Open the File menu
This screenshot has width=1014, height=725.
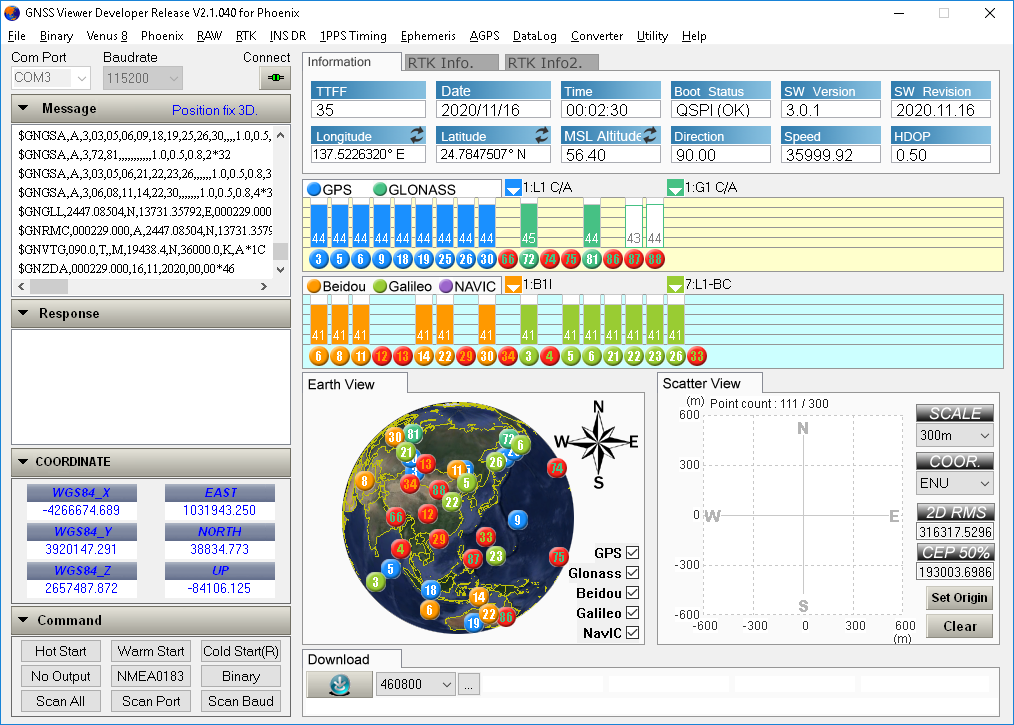(17, 36)
